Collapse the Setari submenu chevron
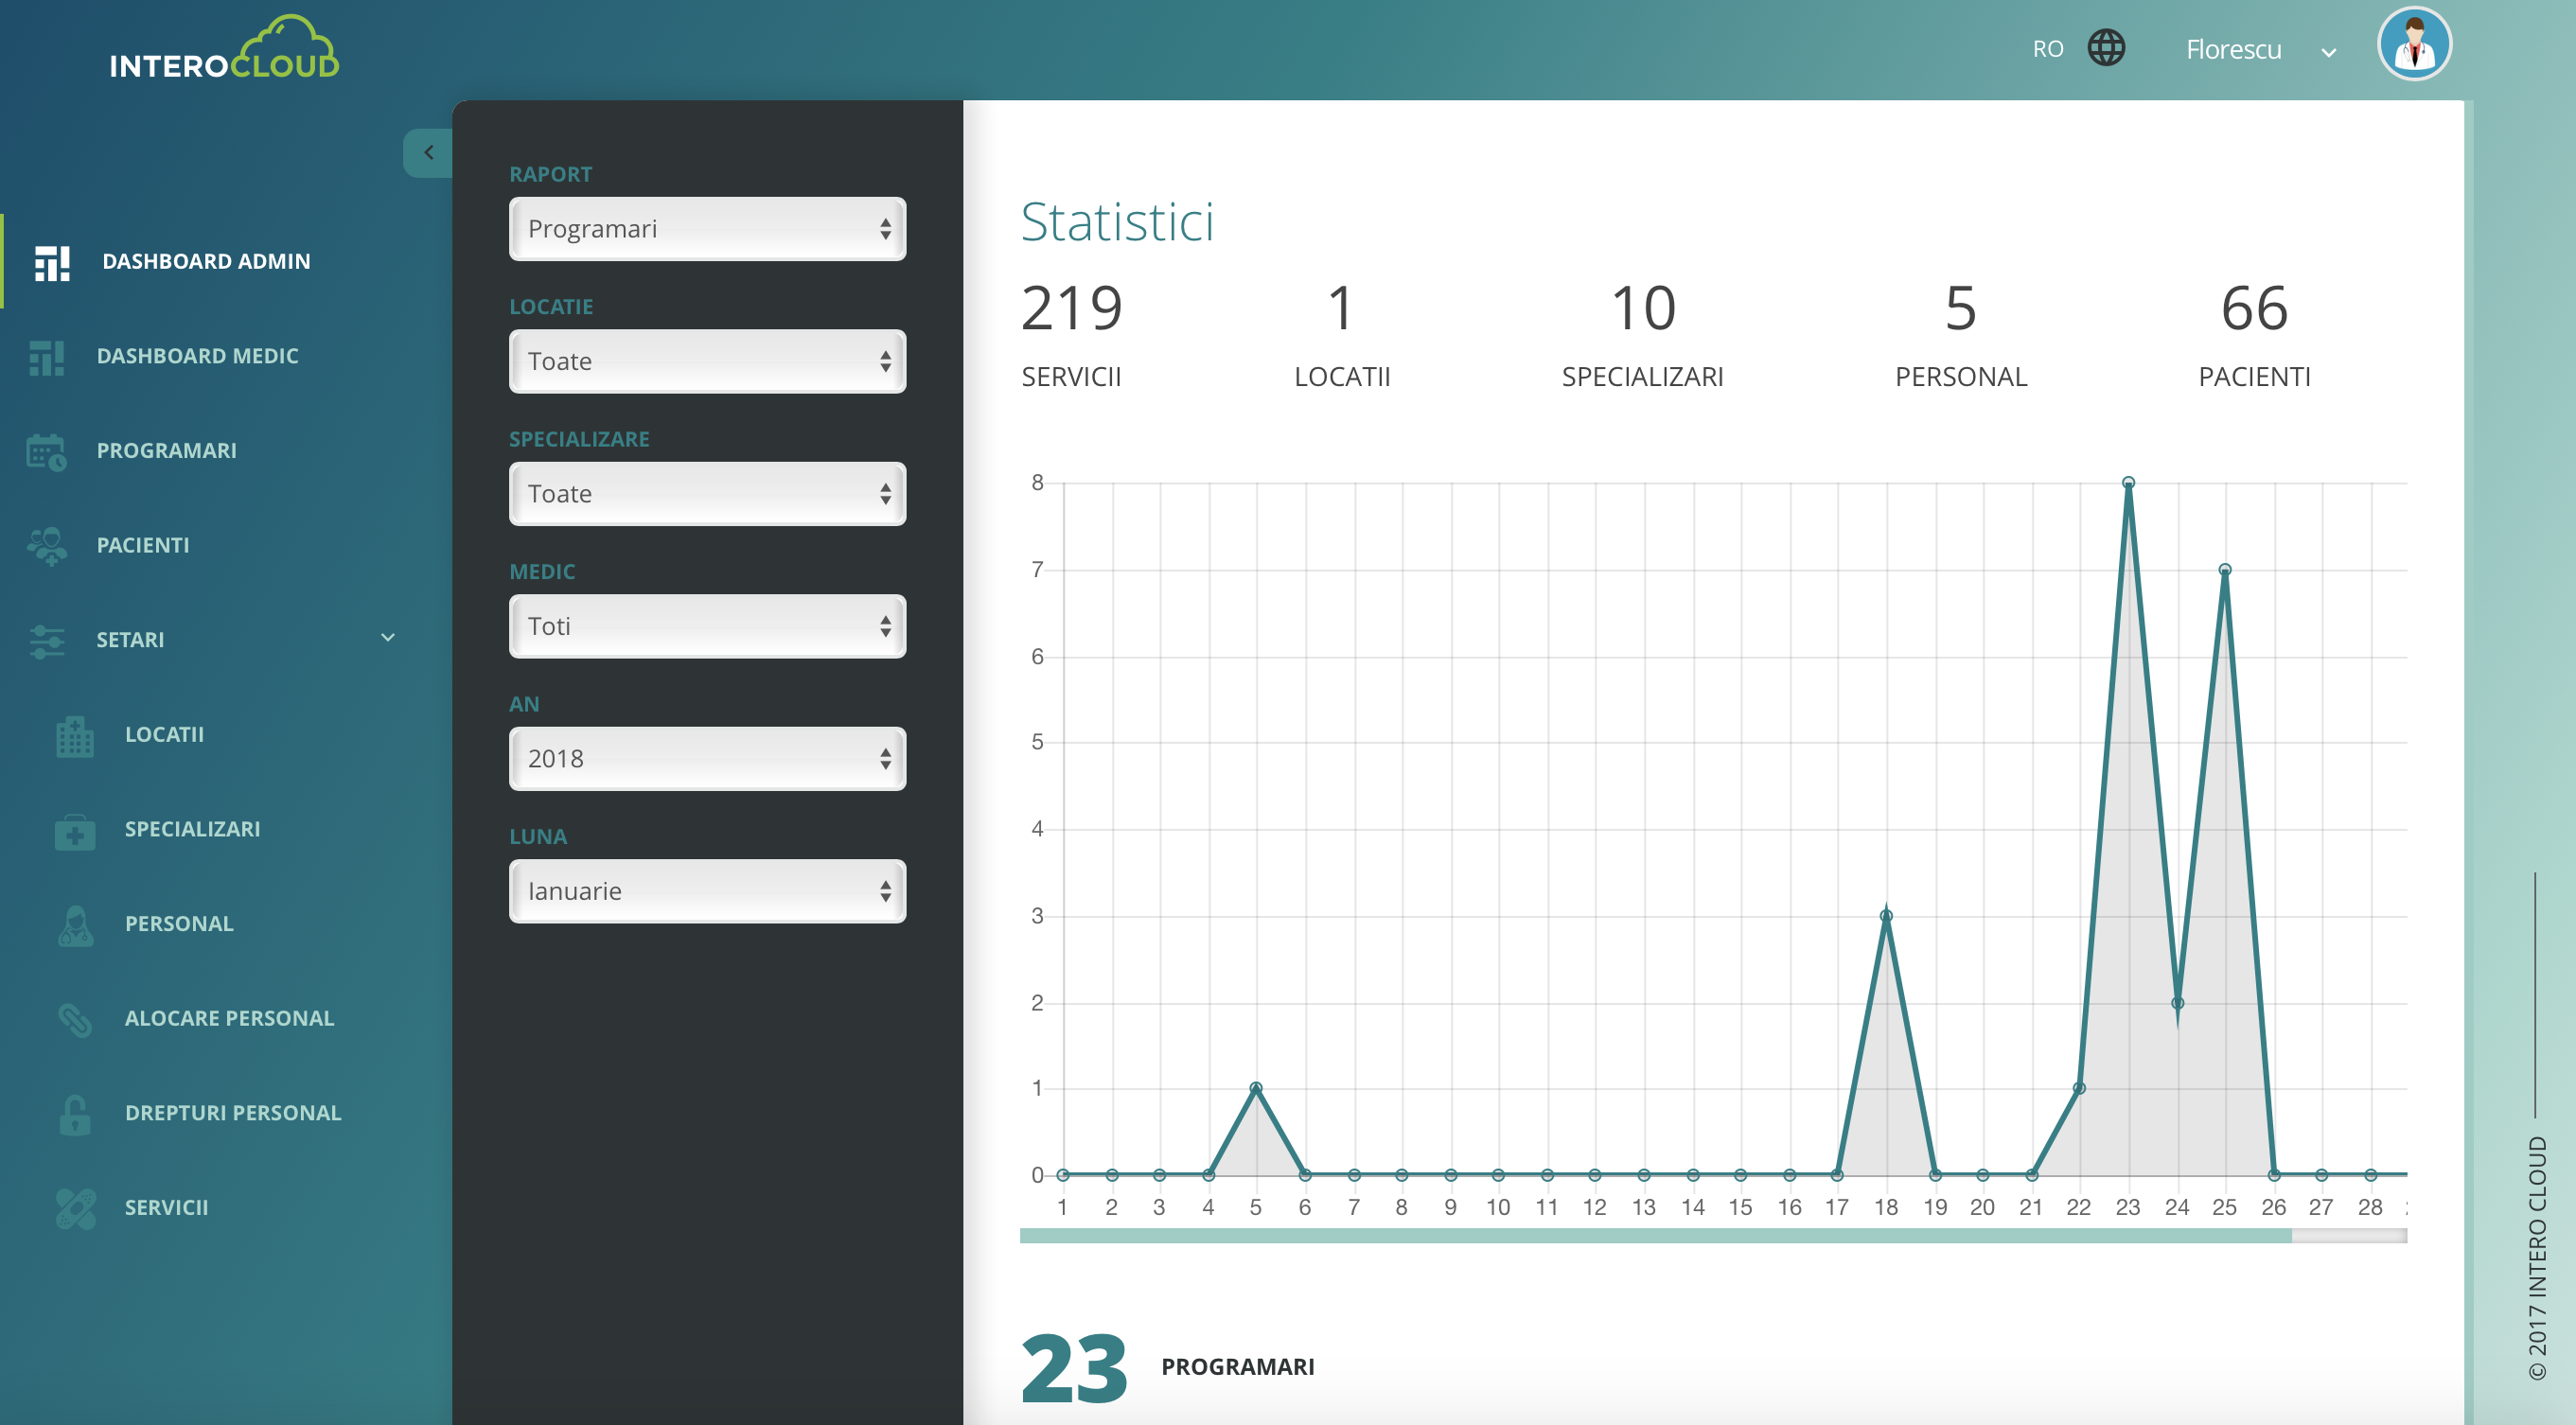 388,638
